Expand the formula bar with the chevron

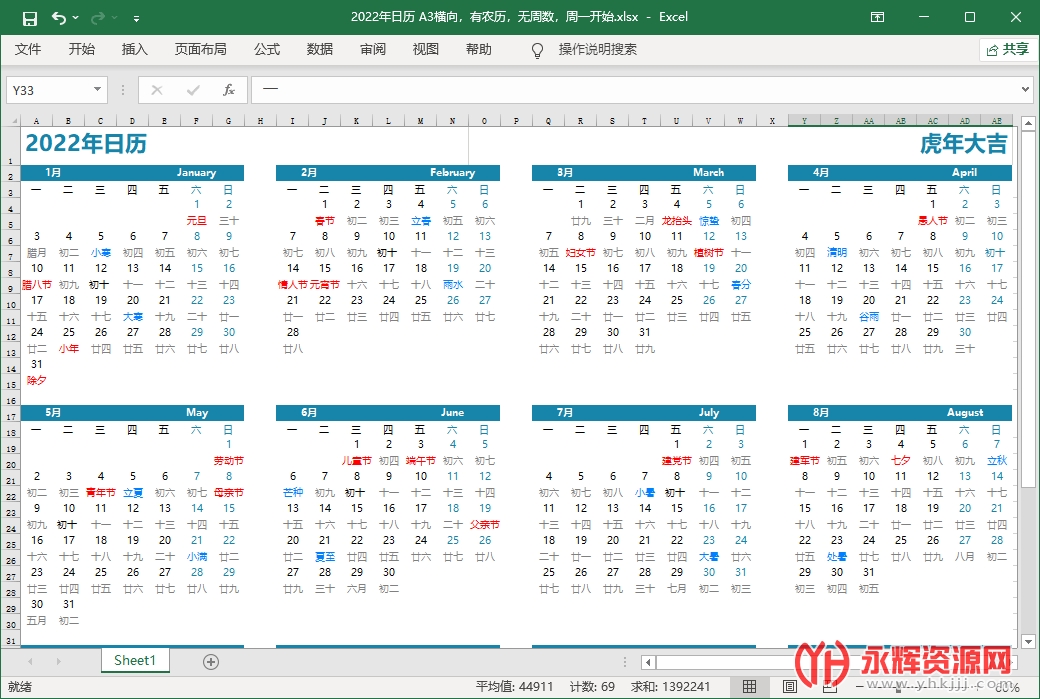1025,90
